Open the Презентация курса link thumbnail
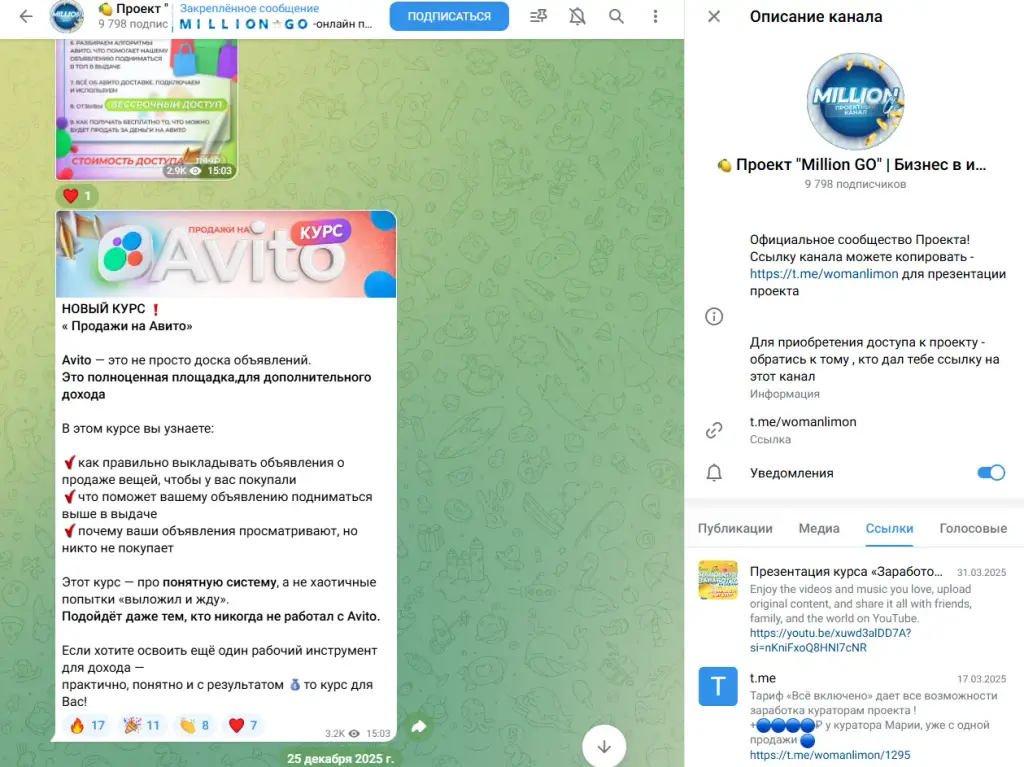This screenshot has width=1024, height=767. [718, 579]
